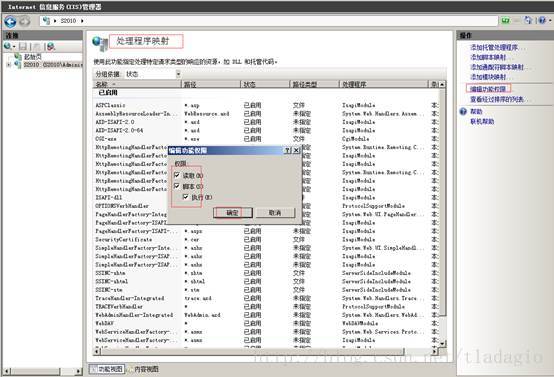Screen dimensions: 554x377
Task: Click the greyed Forward navigation arrow
Action: click(25, 22)
